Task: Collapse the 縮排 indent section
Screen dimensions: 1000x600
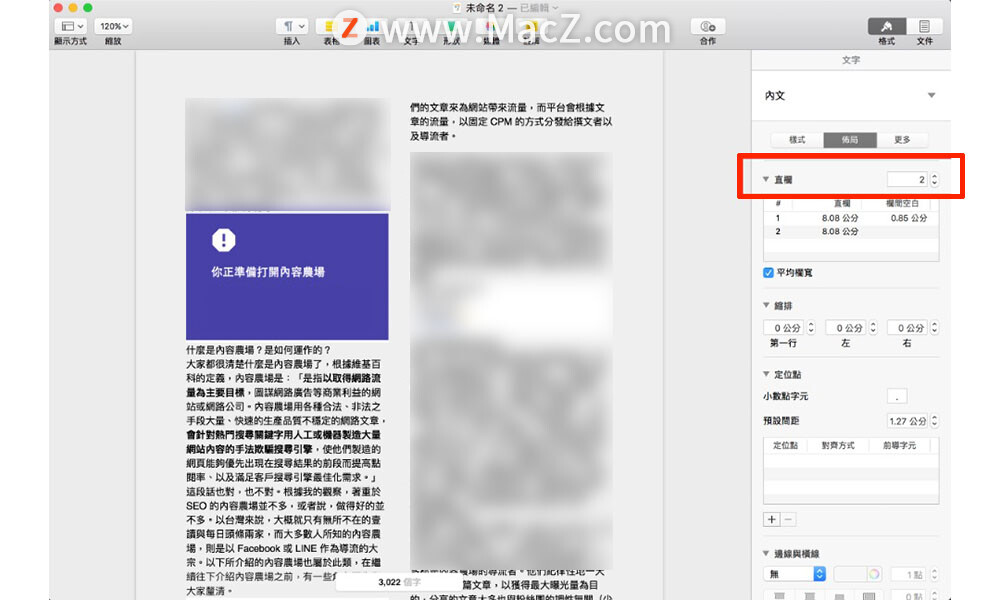Action: click(x=766, y=305)
